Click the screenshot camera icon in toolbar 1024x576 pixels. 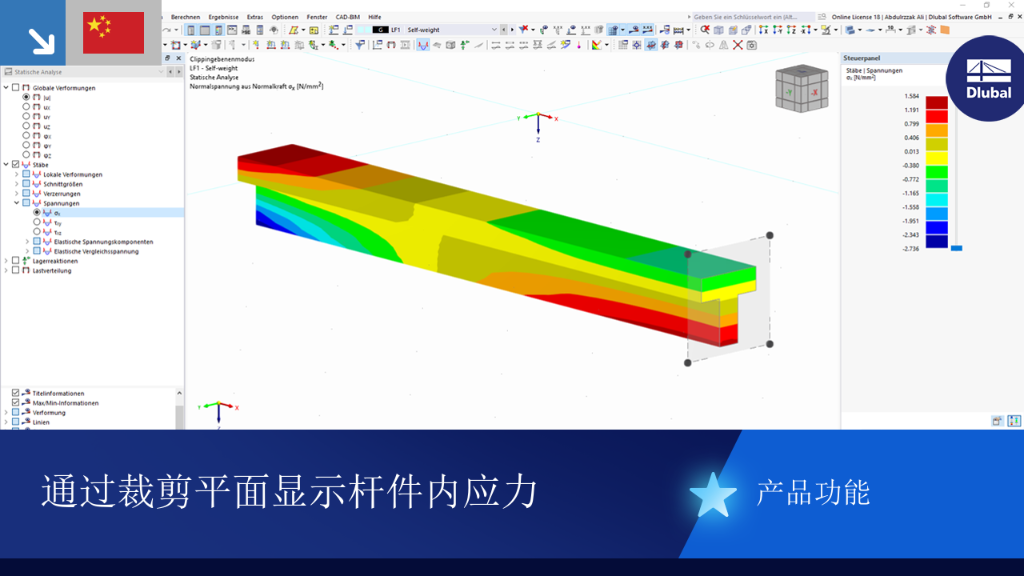752,45
